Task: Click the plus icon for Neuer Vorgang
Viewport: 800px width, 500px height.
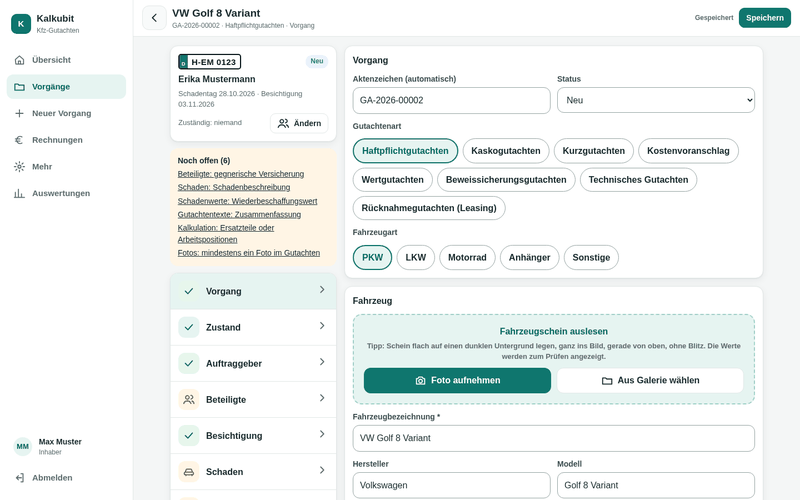Action: pos(19,113)
